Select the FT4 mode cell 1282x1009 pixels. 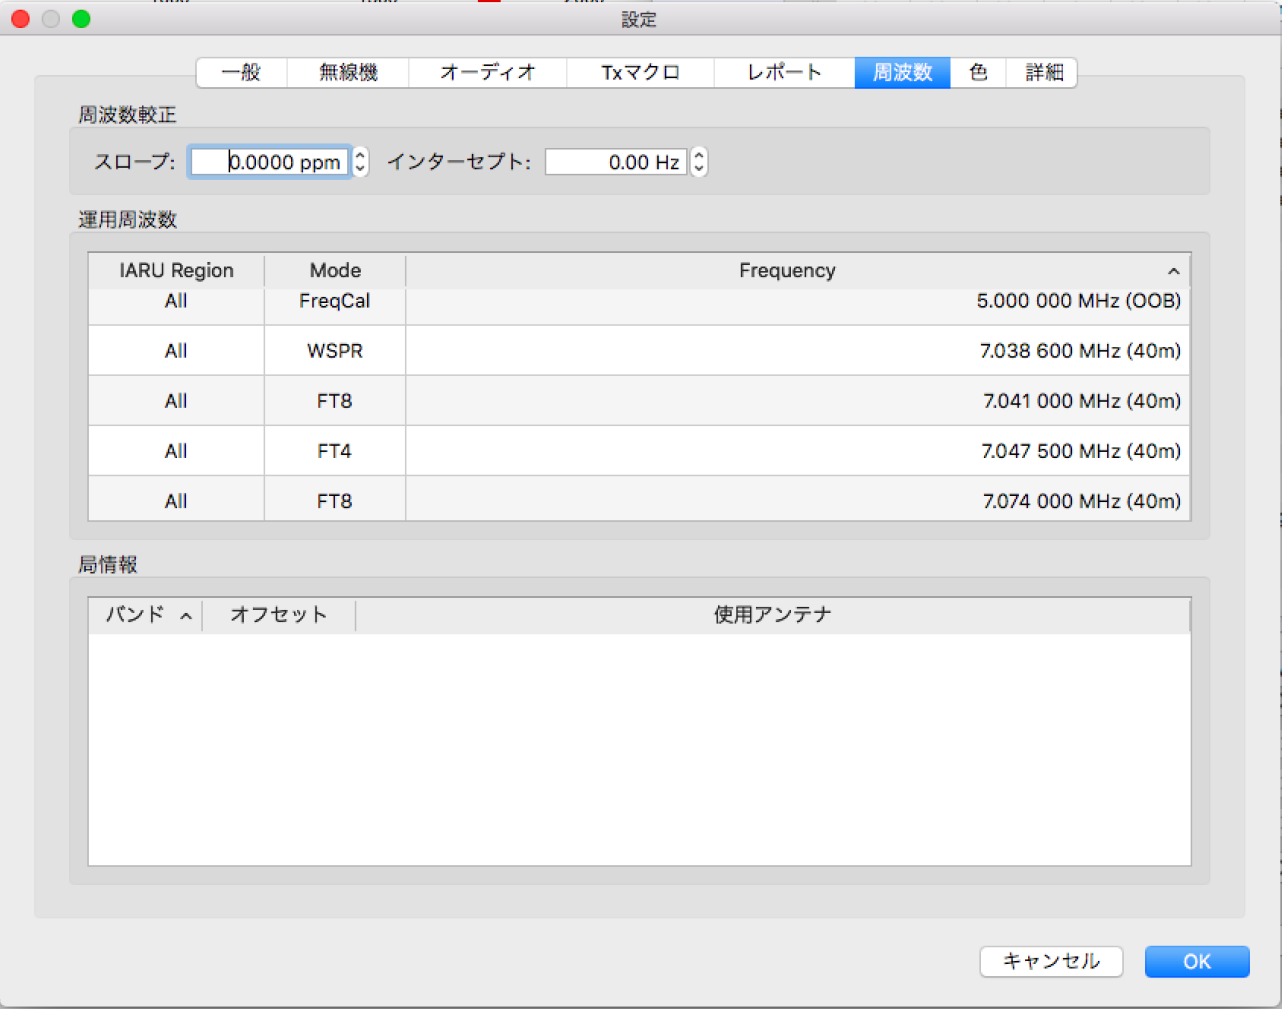(x=335, y=451)
